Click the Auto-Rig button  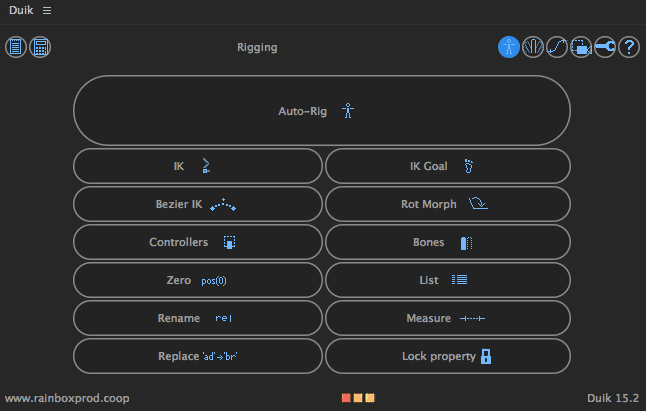pos(321,111)
